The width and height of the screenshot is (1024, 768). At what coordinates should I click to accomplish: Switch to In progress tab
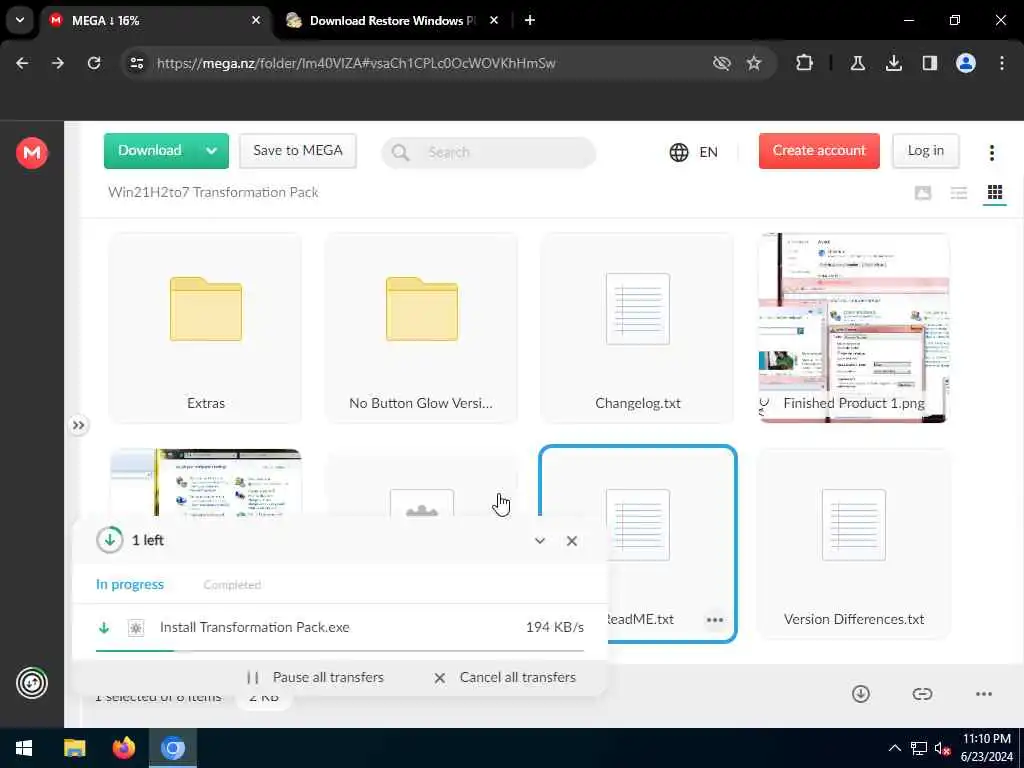pos(130,584)
